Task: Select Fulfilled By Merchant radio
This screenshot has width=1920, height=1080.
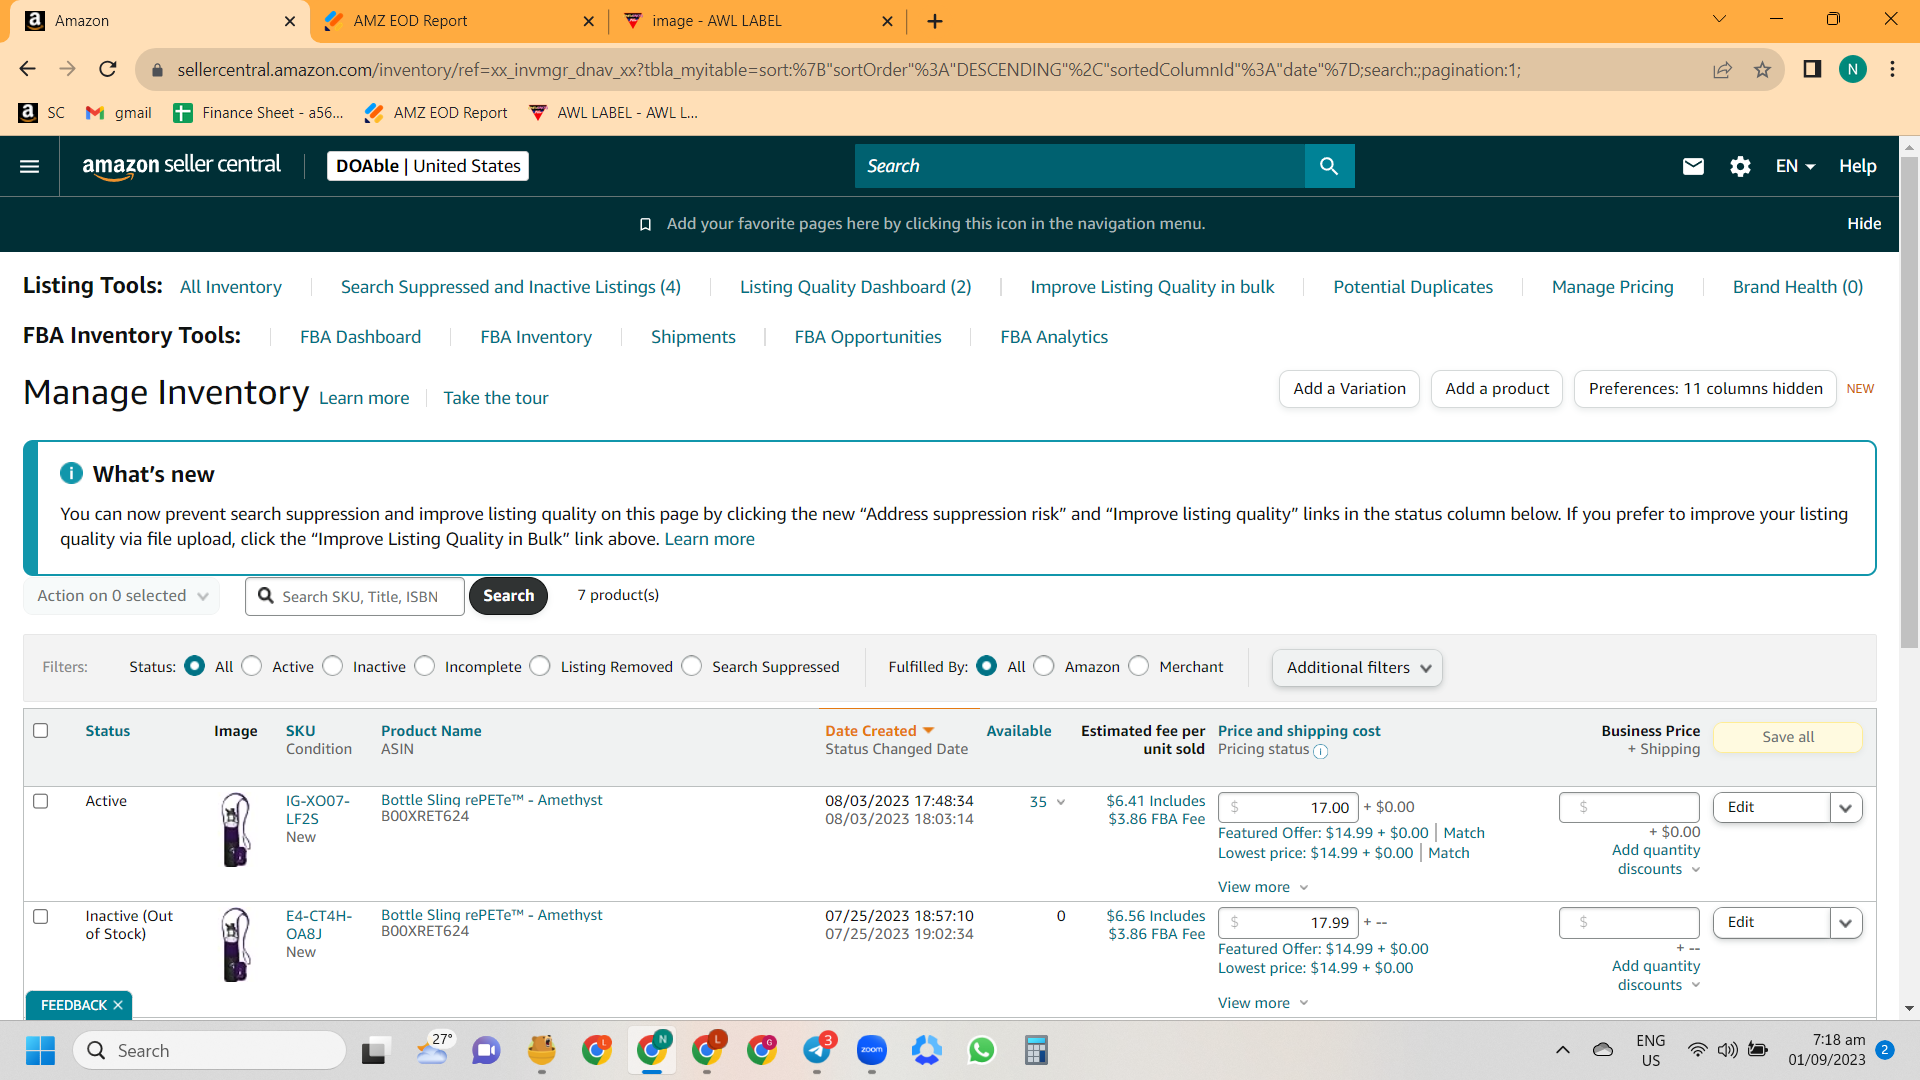Action: pyautogui.click(x=1139, y=666)
